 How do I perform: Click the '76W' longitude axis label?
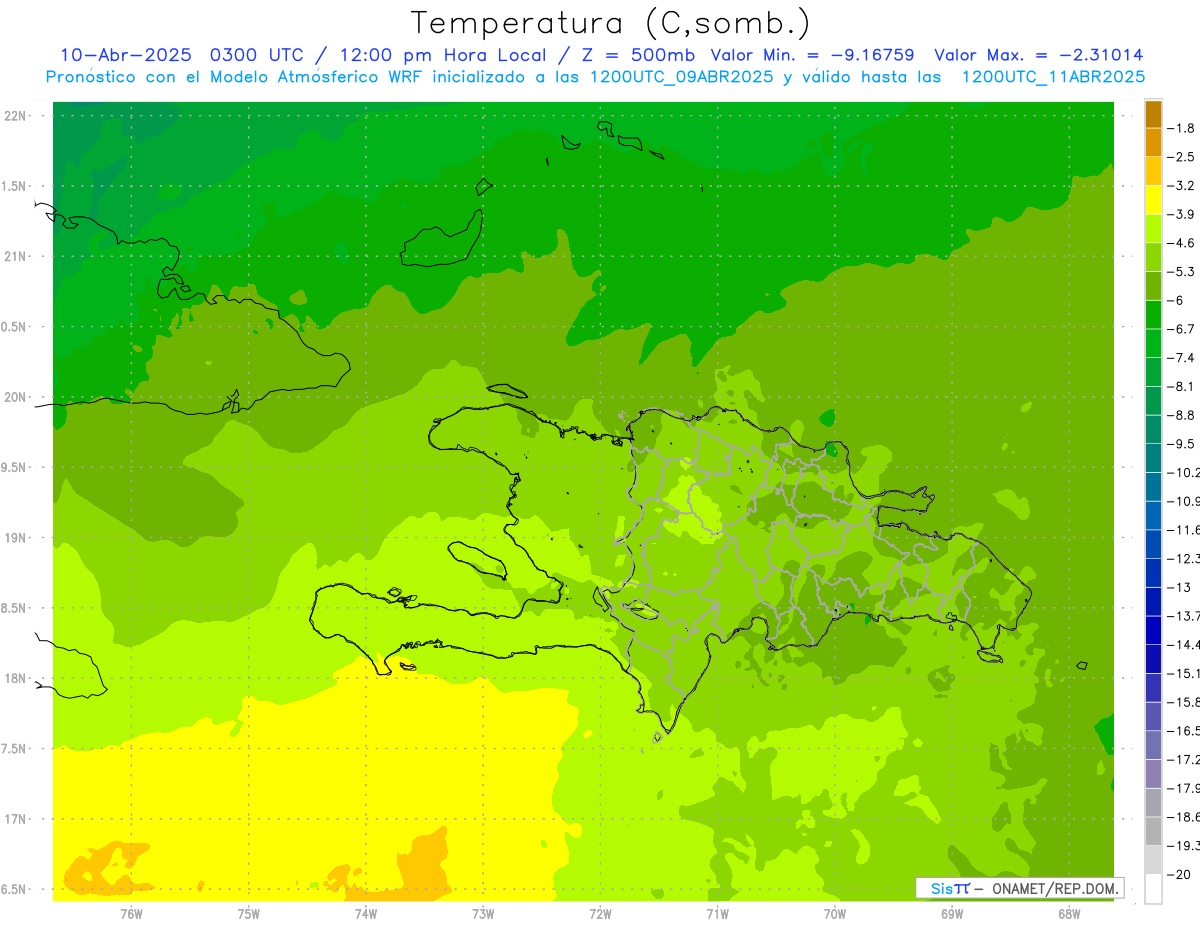(x=131, y=914)
